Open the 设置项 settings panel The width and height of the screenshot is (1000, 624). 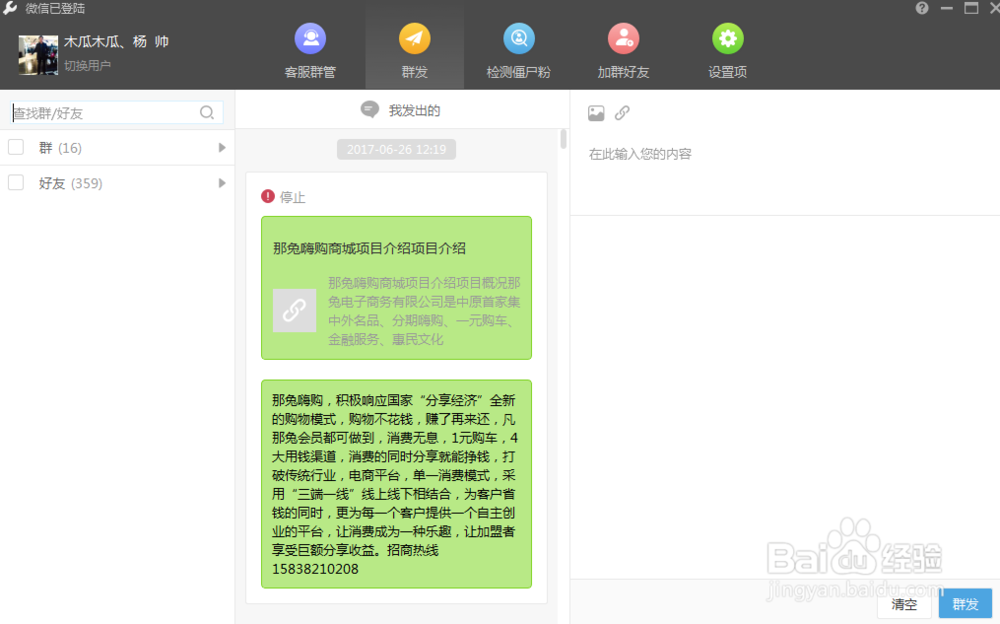pyautogui.click(x=727, y=48)
